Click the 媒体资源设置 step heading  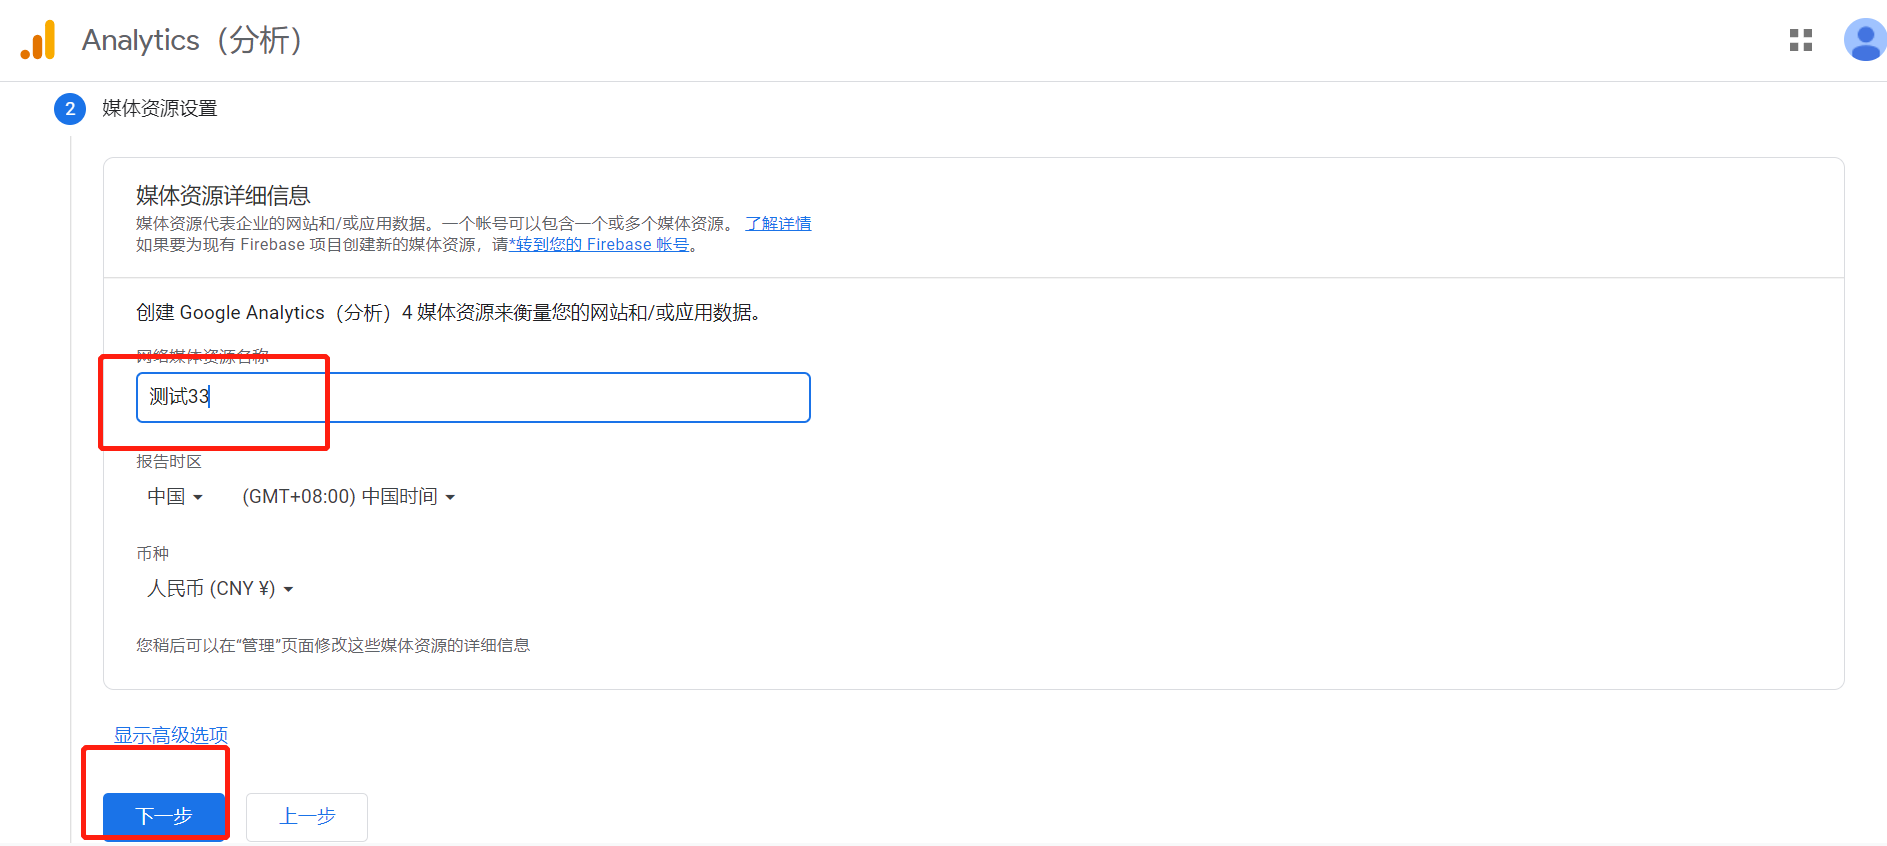(160, 108)
